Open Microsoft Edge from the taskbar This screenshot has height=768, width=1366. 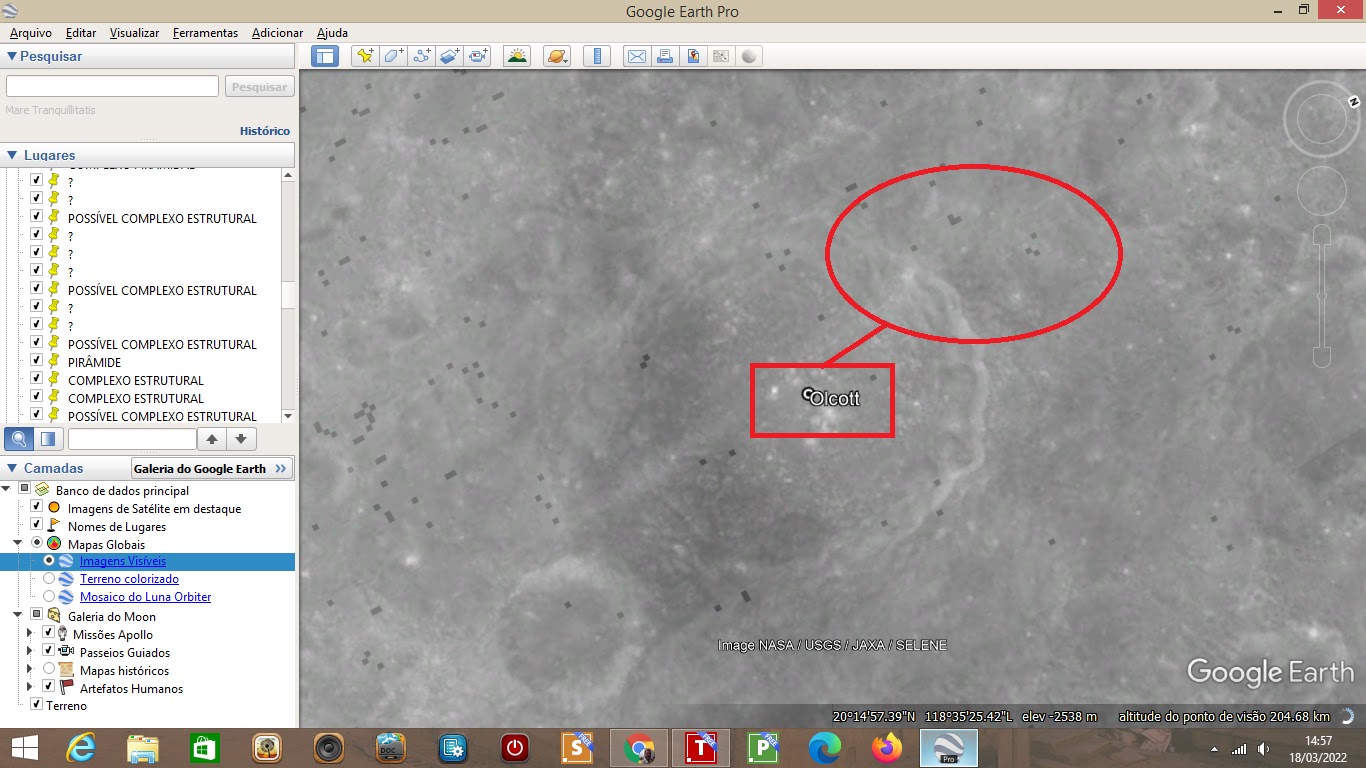pyautogui.click(x=824, y=748)
